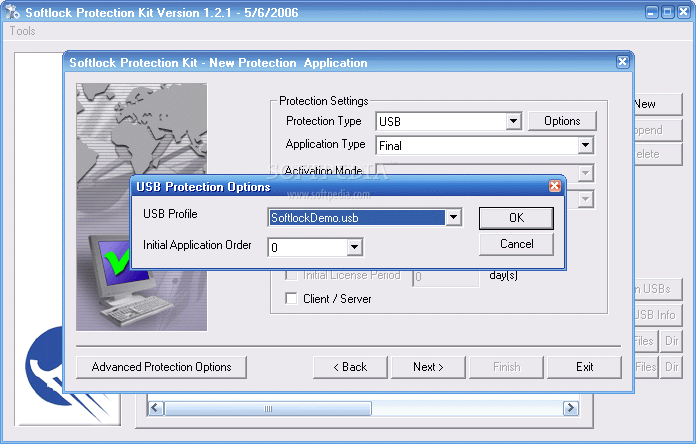Screen dimensions: 696x444
Task: Click the horizontal scrollbar thumb
Action: [268, 408]
